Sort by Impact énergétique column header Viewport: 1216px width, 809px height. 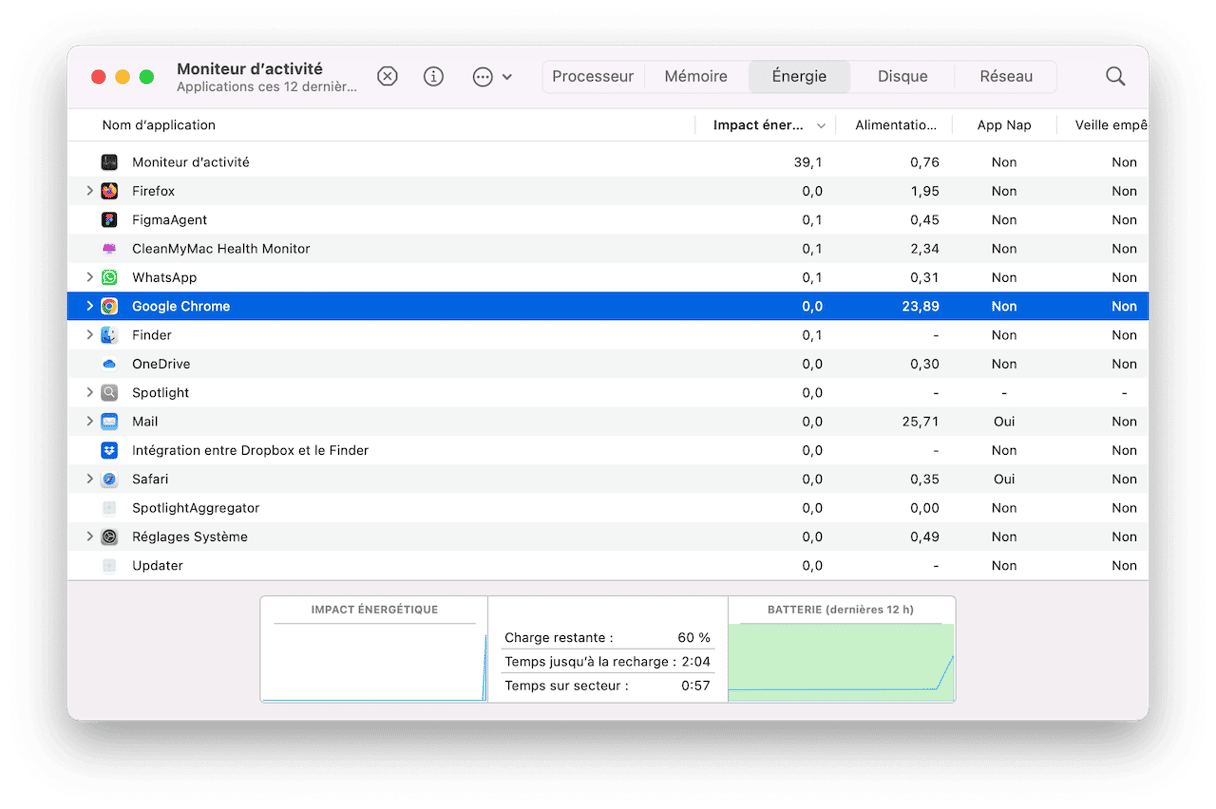pos(766,125)
